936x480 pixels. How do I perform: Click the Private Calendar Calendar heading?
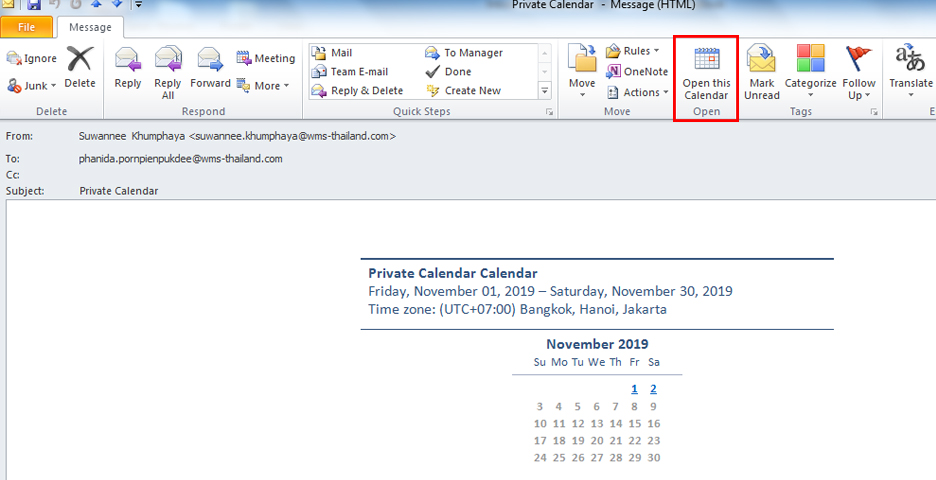point(452,273)
